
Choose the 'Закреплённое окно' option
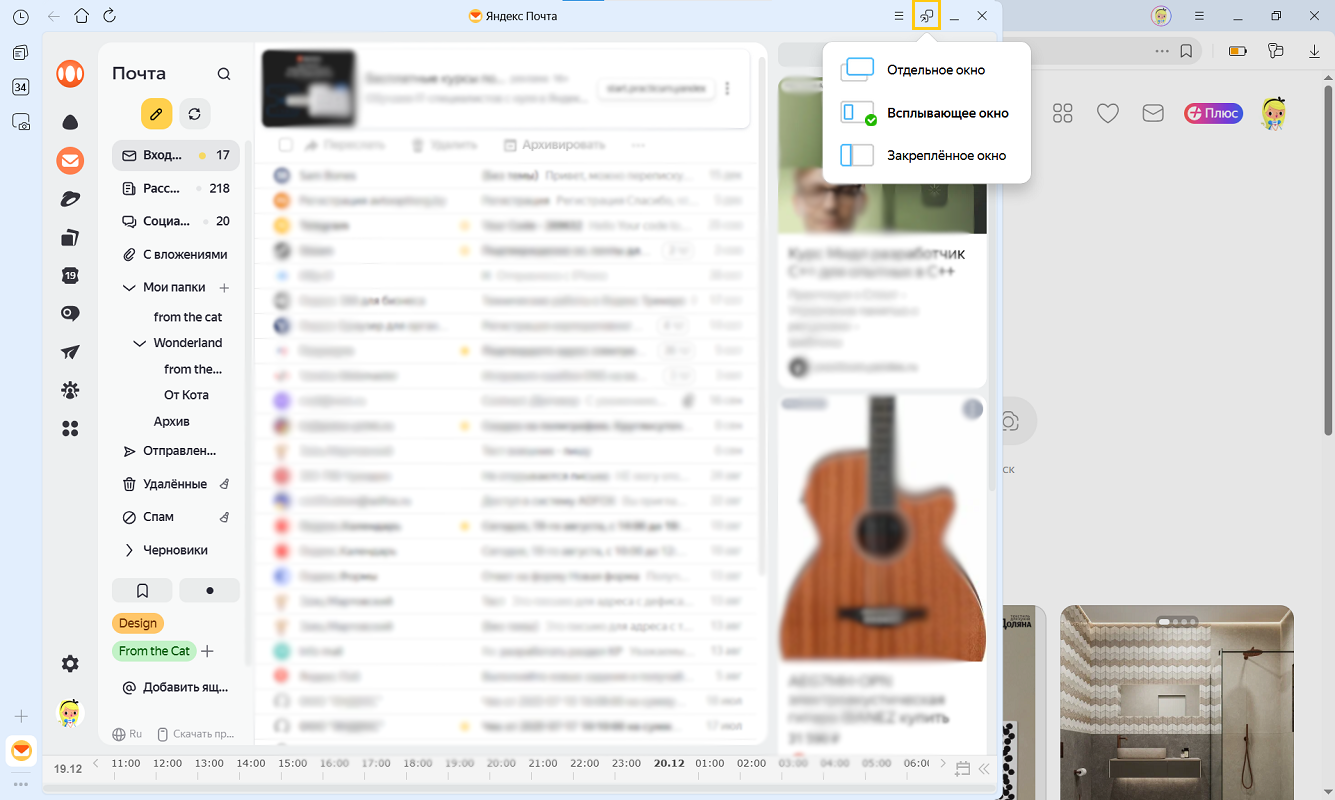946,156
